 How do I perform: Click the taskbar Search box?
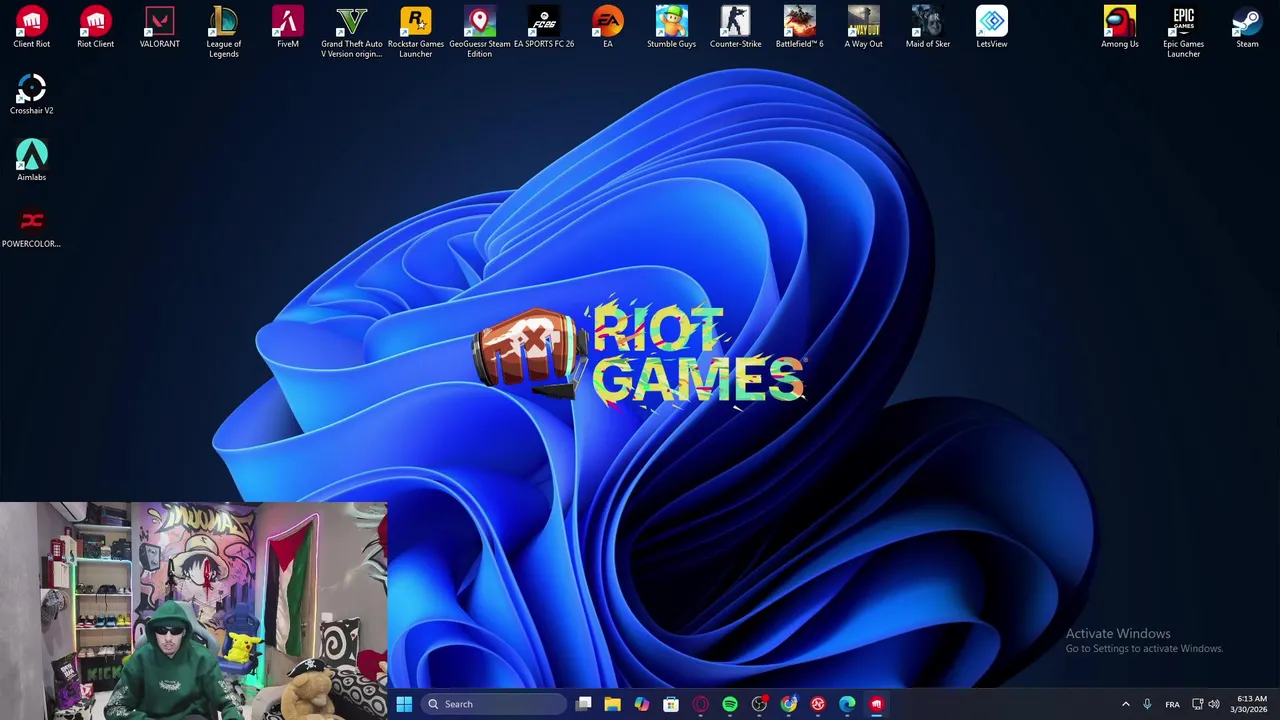point(493,704)
